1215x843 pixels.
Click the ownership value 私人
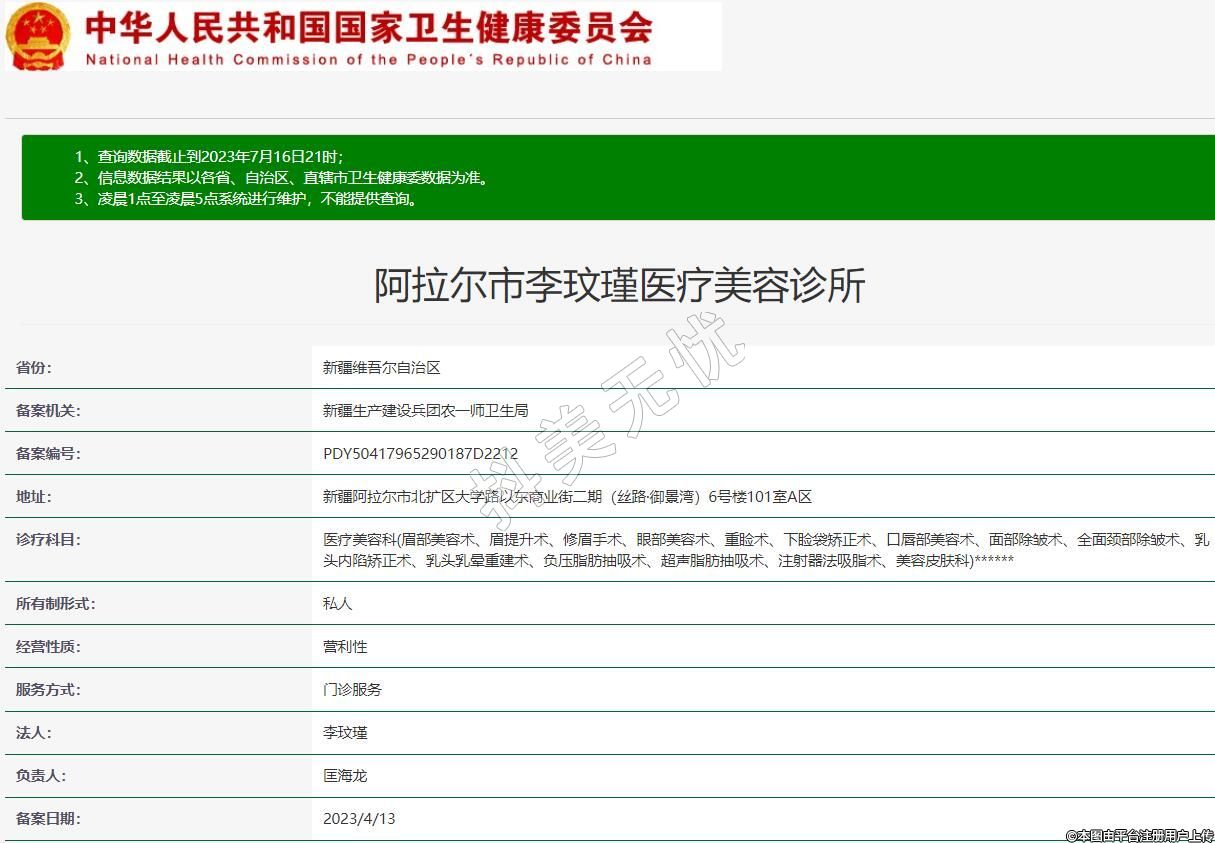pyautogui.click(x=337, y=604)
